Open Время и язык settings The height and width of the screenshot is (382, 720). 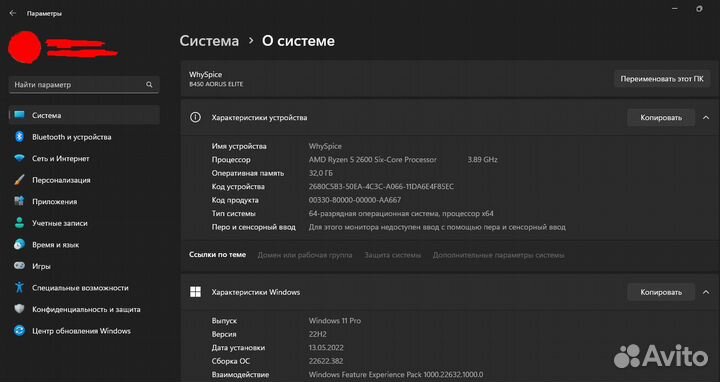(84, 244)
